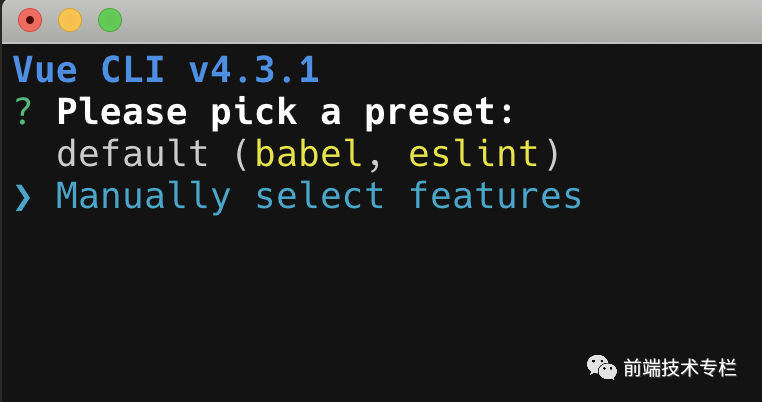Select the Manually select features option
Image resolution: width=762 pixels, height=402 pixels.
point(319,197)
